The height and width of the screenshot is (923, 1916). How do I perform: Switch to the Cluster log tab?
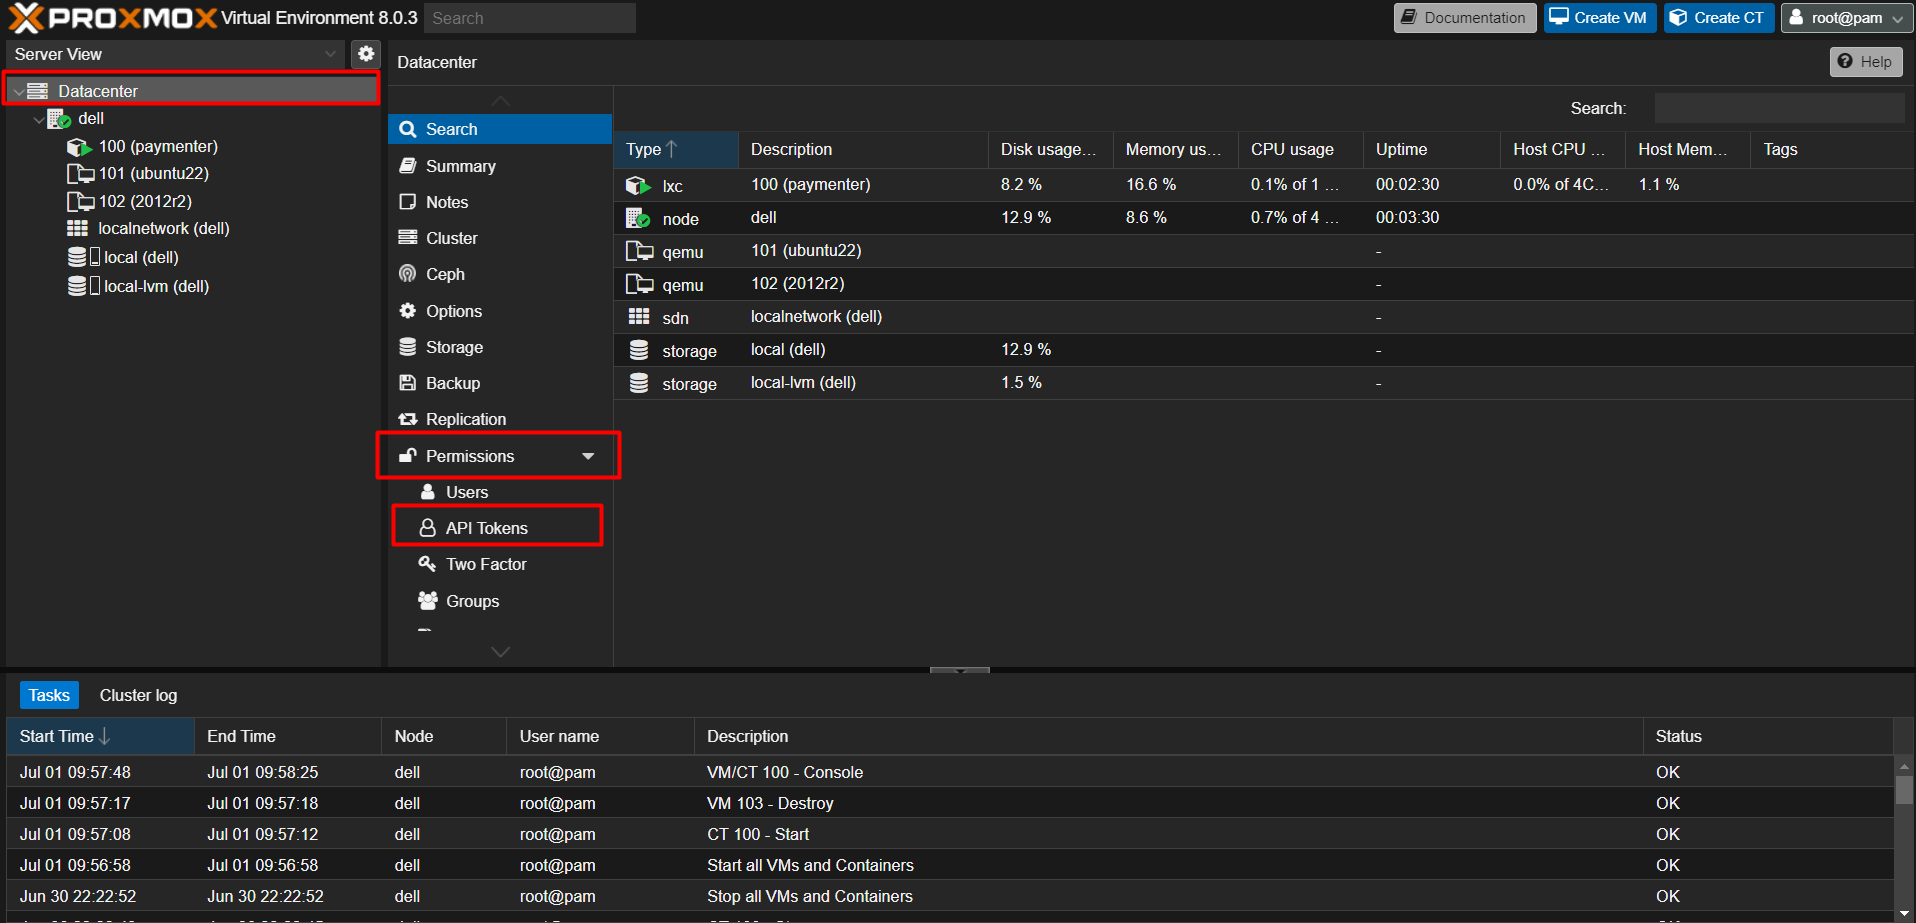coord(138,695)
